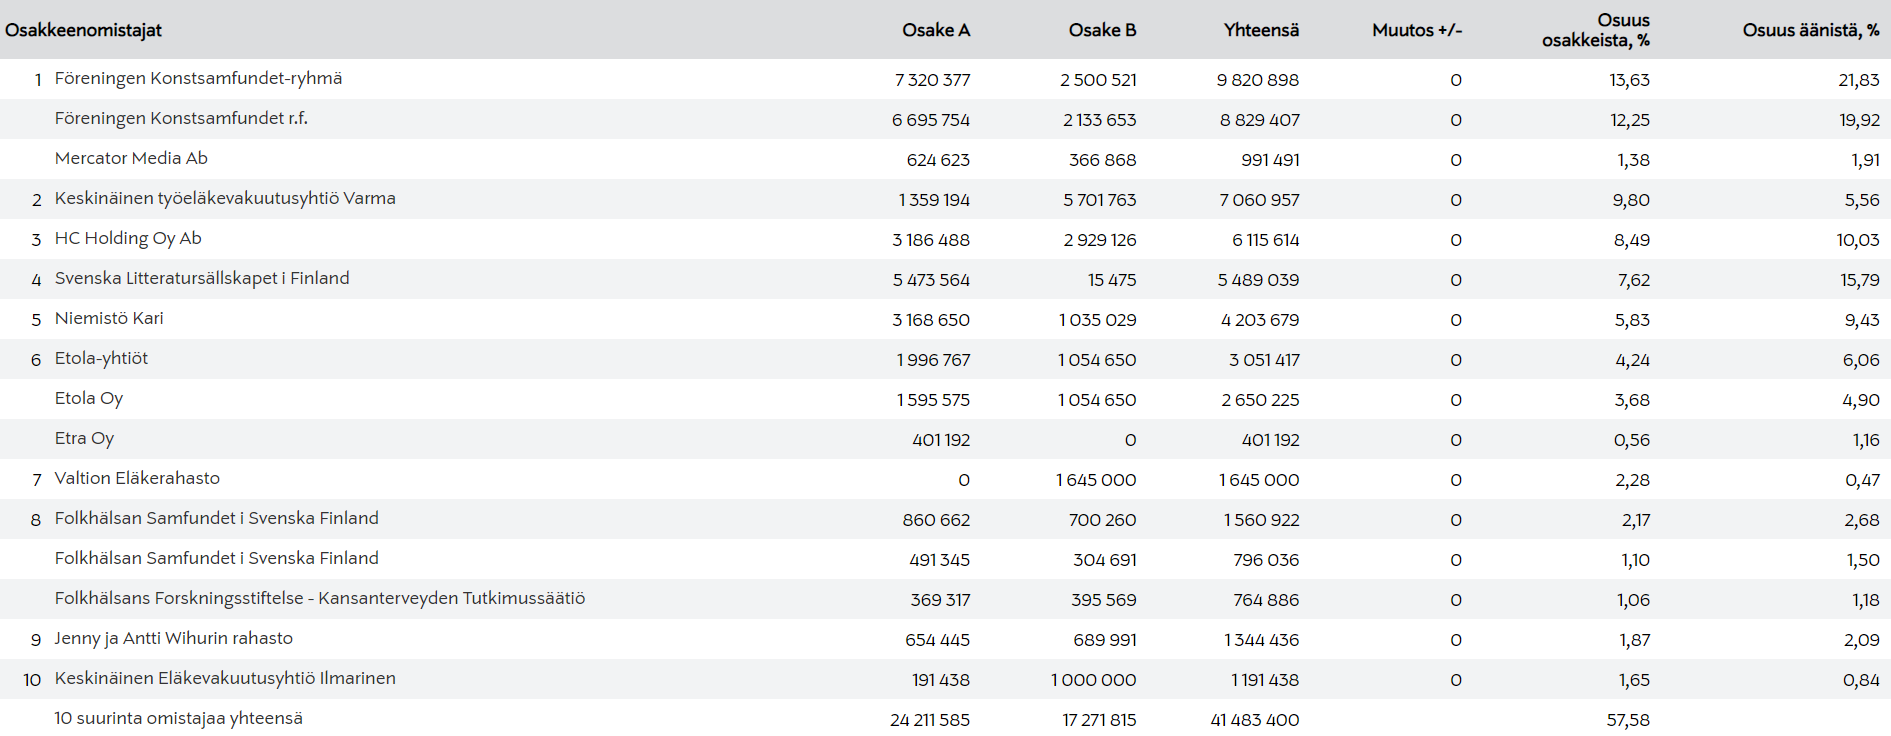
Task: Click total value 4 203 679
Action: (x=1260, y=320)
